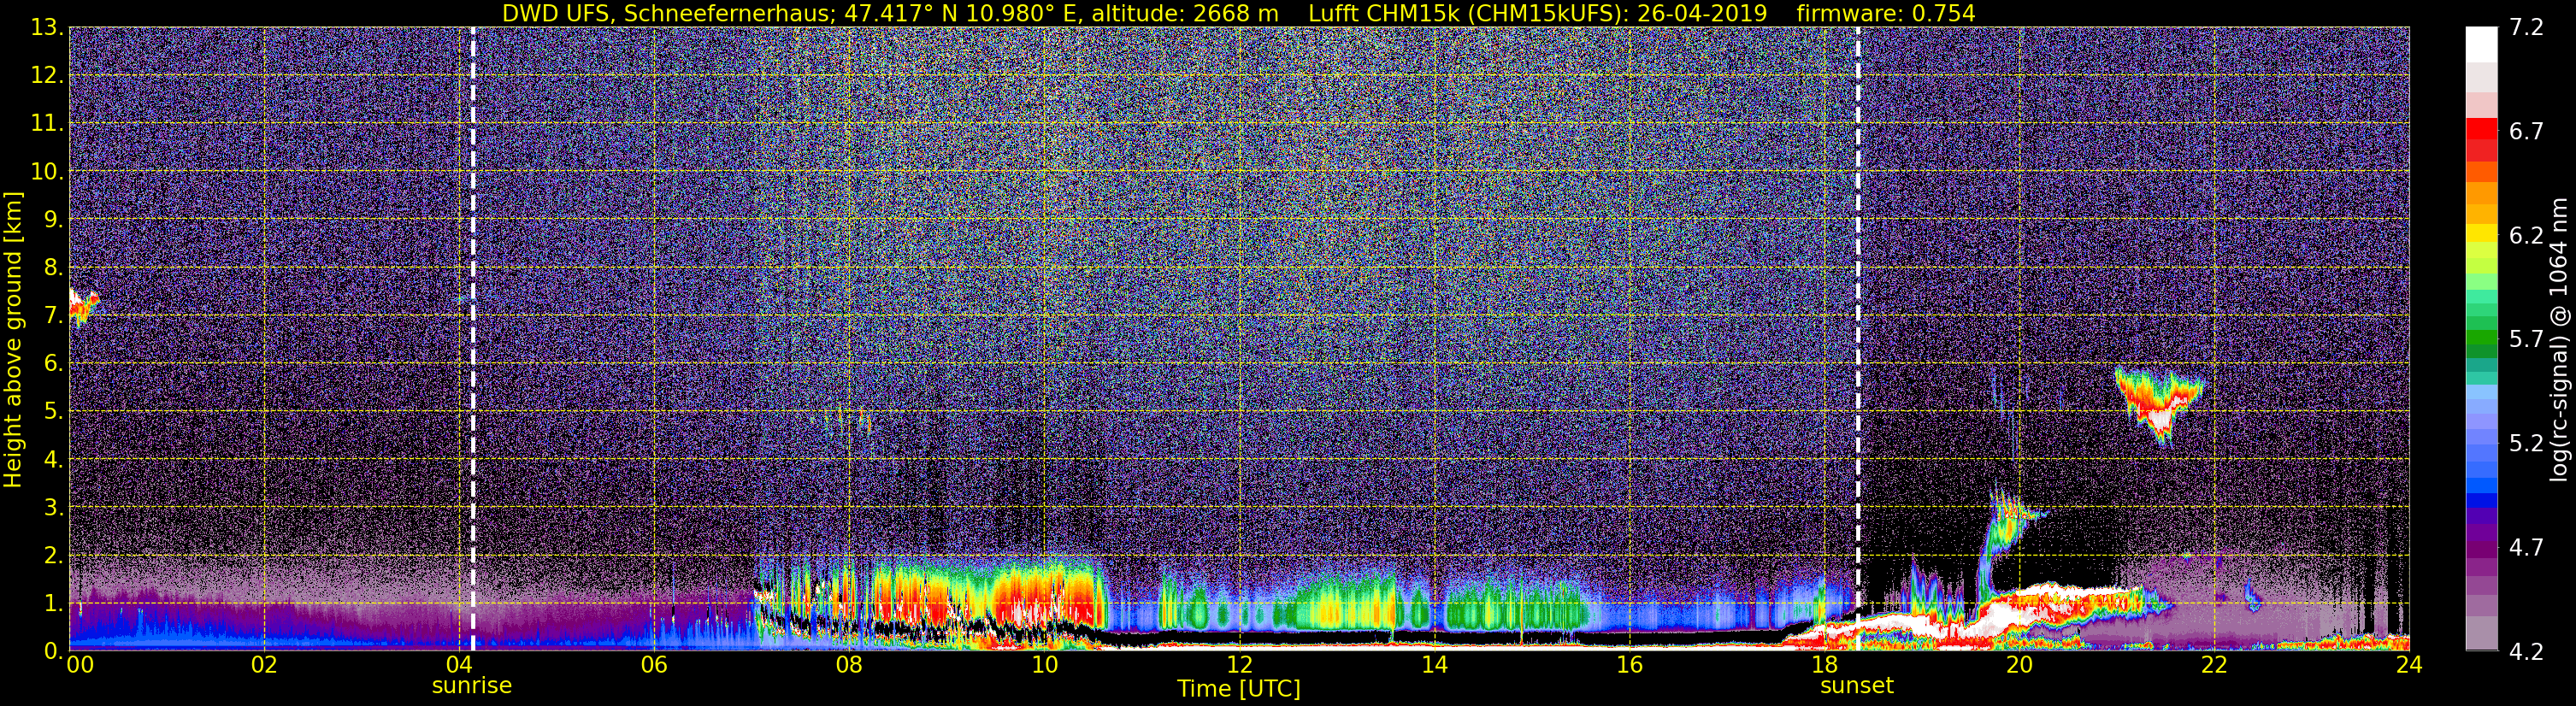
Task: Click the x-axis tick label 04
Action: pos(459,665)
